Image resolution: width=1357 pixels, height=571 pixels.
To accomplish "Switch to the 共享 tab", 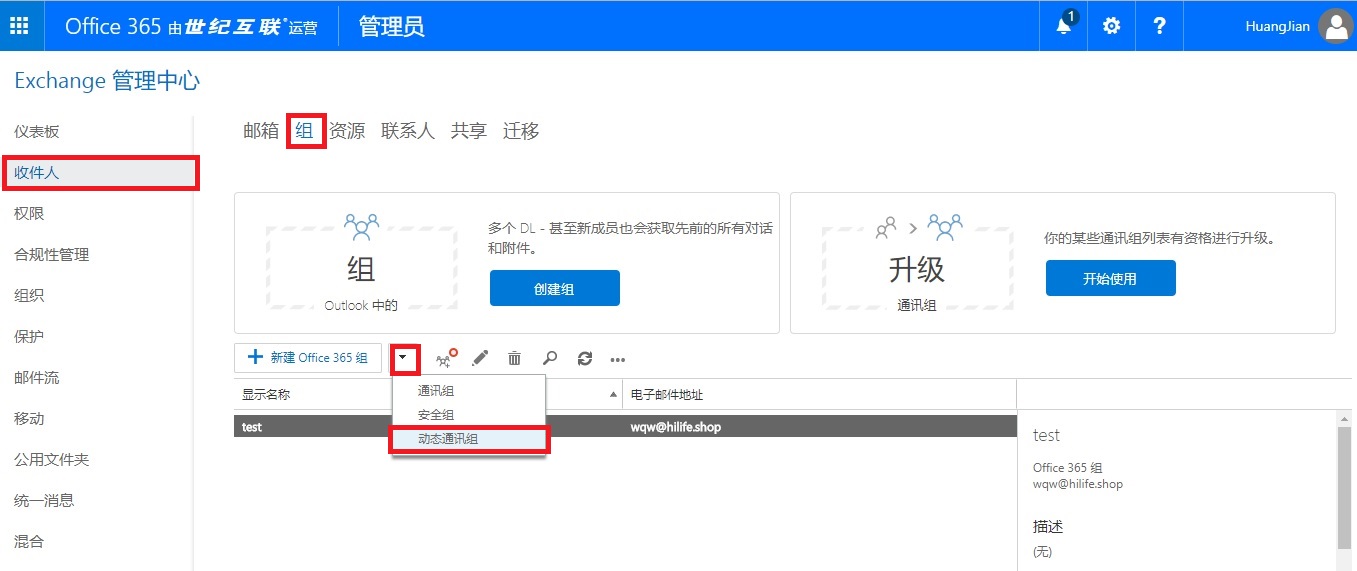I will (x=469, y=131).
